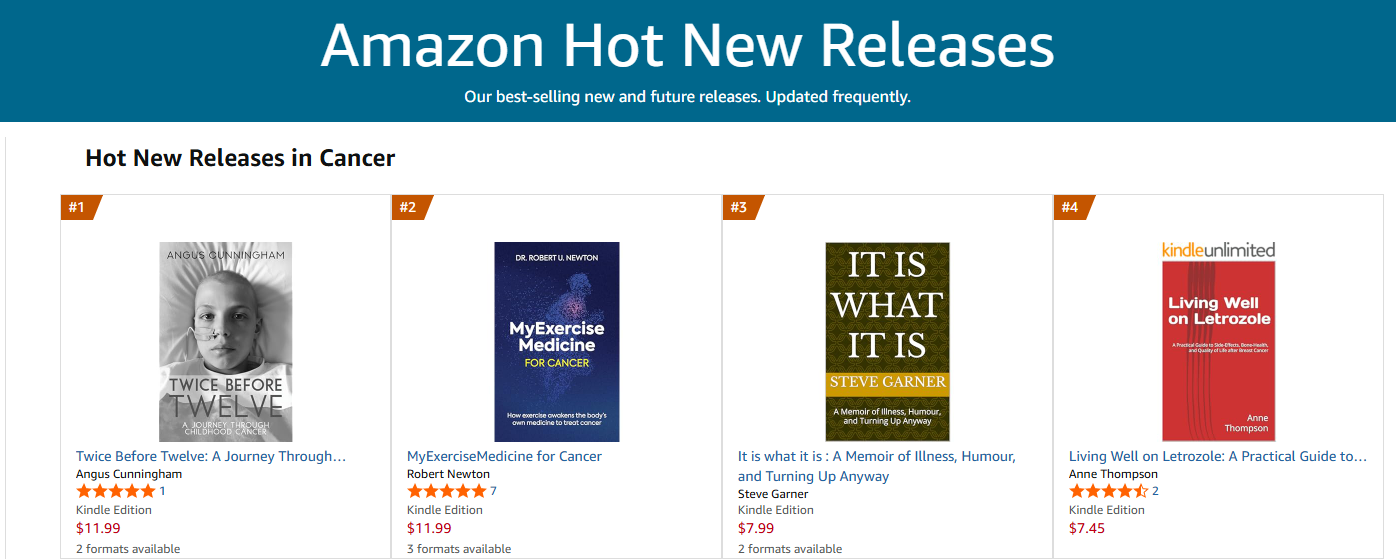1396x559 pixels.
Task: Click the #3 rank badge
Action: click(x=741, y=207)
